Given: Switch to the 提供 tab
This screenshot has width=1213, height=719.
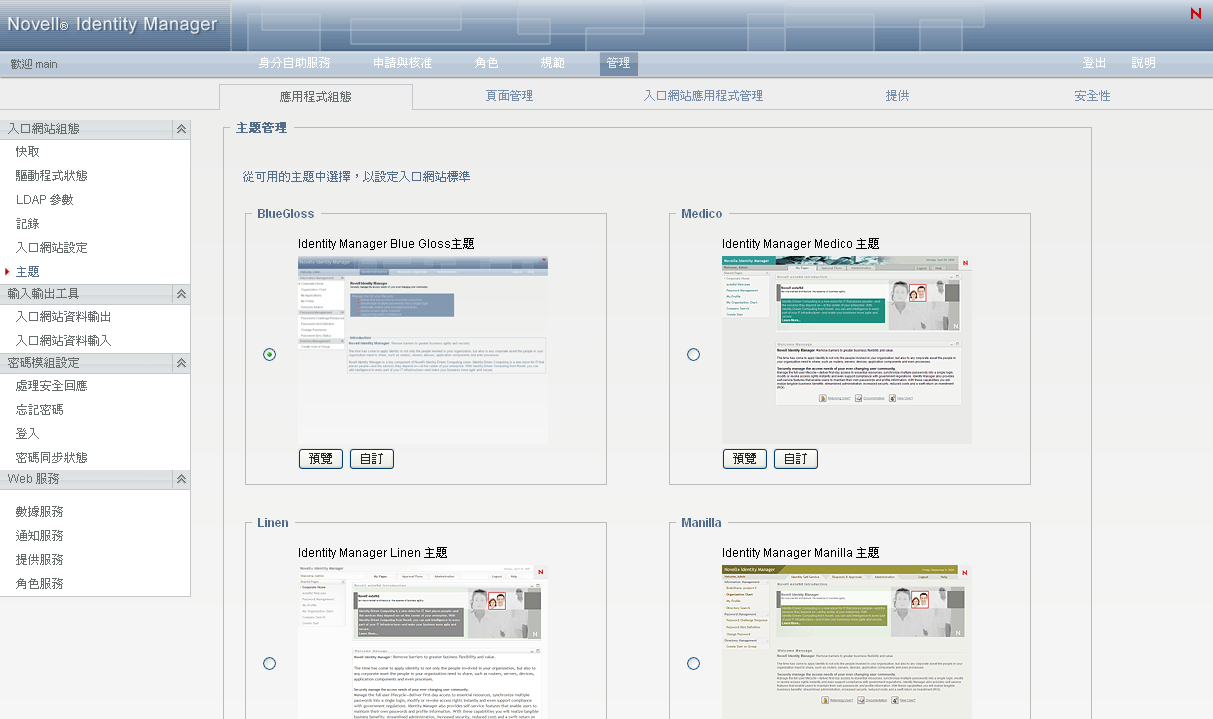Looking at the screenshot, I should [897, 96].
